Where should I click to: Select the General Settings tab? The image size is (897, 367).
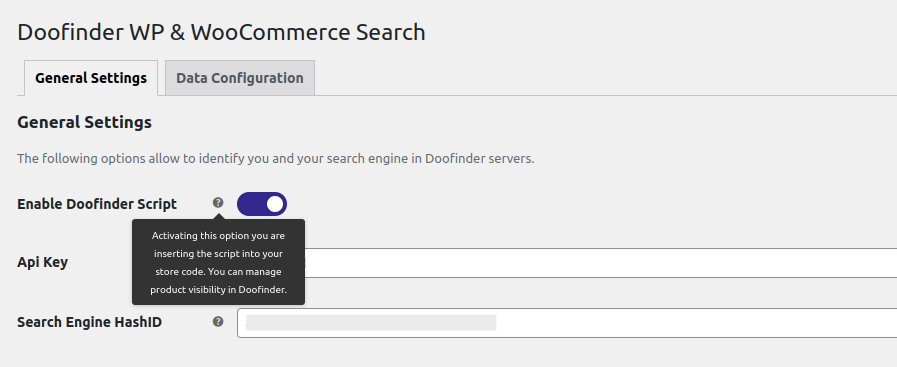(x=91, y=78)
